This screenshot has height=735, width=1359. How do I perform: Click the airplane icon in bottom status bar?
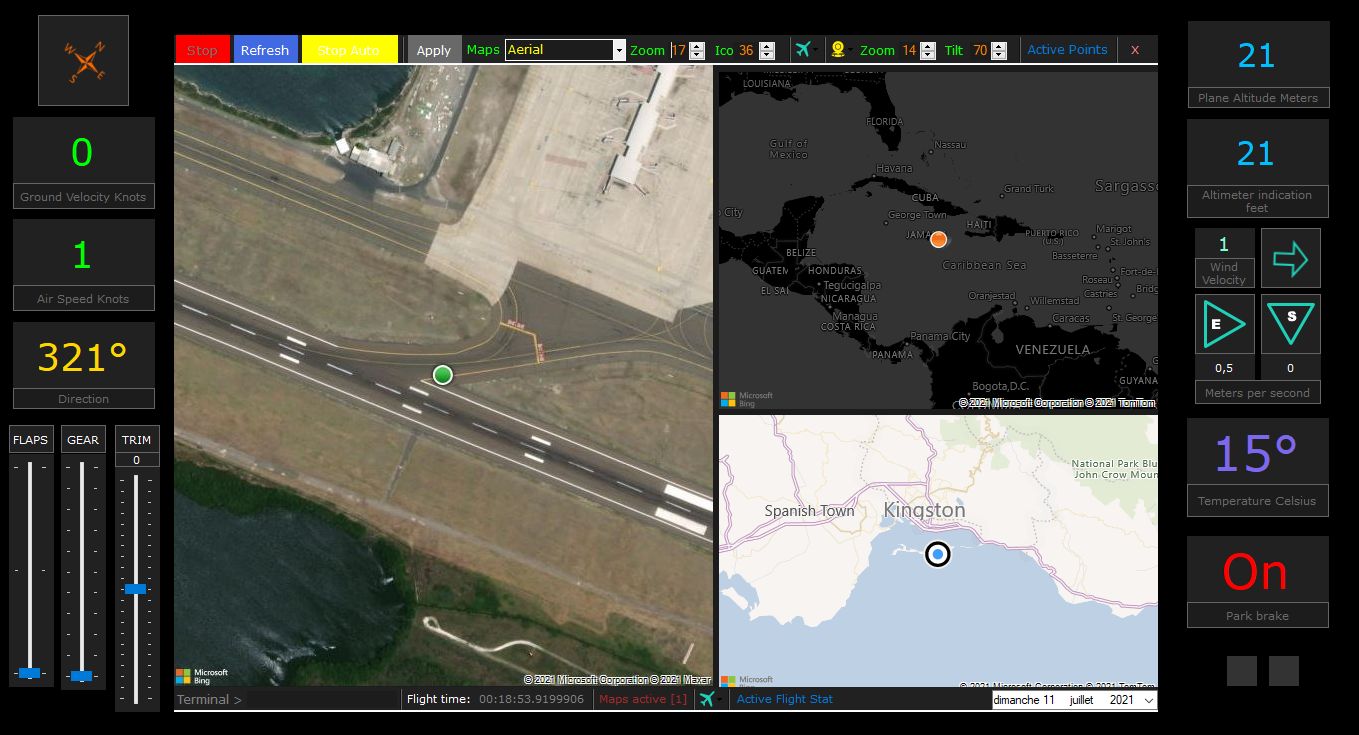[x=706, y=699]
